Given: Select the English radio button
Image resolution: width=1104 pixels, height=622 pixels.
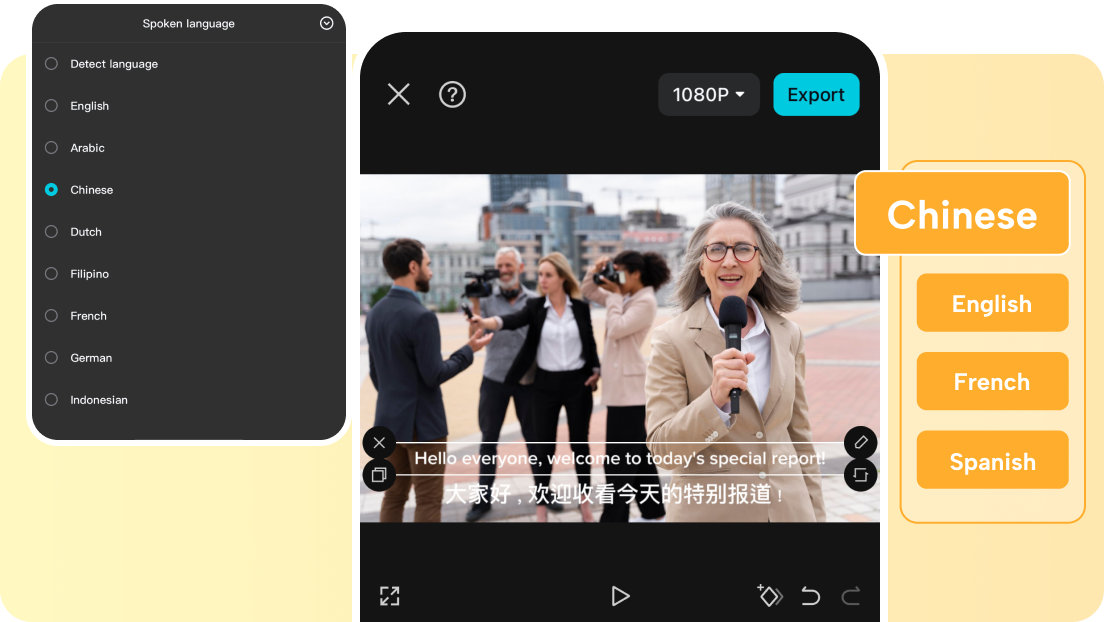Looking at the screenshot, I should (x=51, y=106).
